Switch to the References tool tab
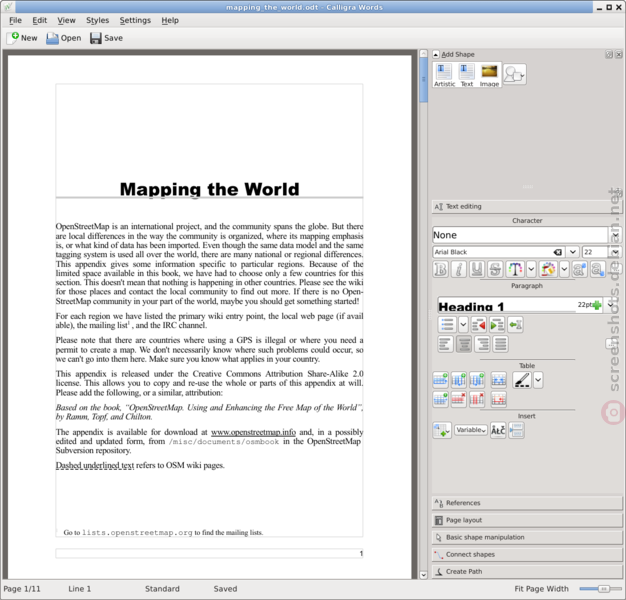The image size is (626, 600). (x=527, y=503)
